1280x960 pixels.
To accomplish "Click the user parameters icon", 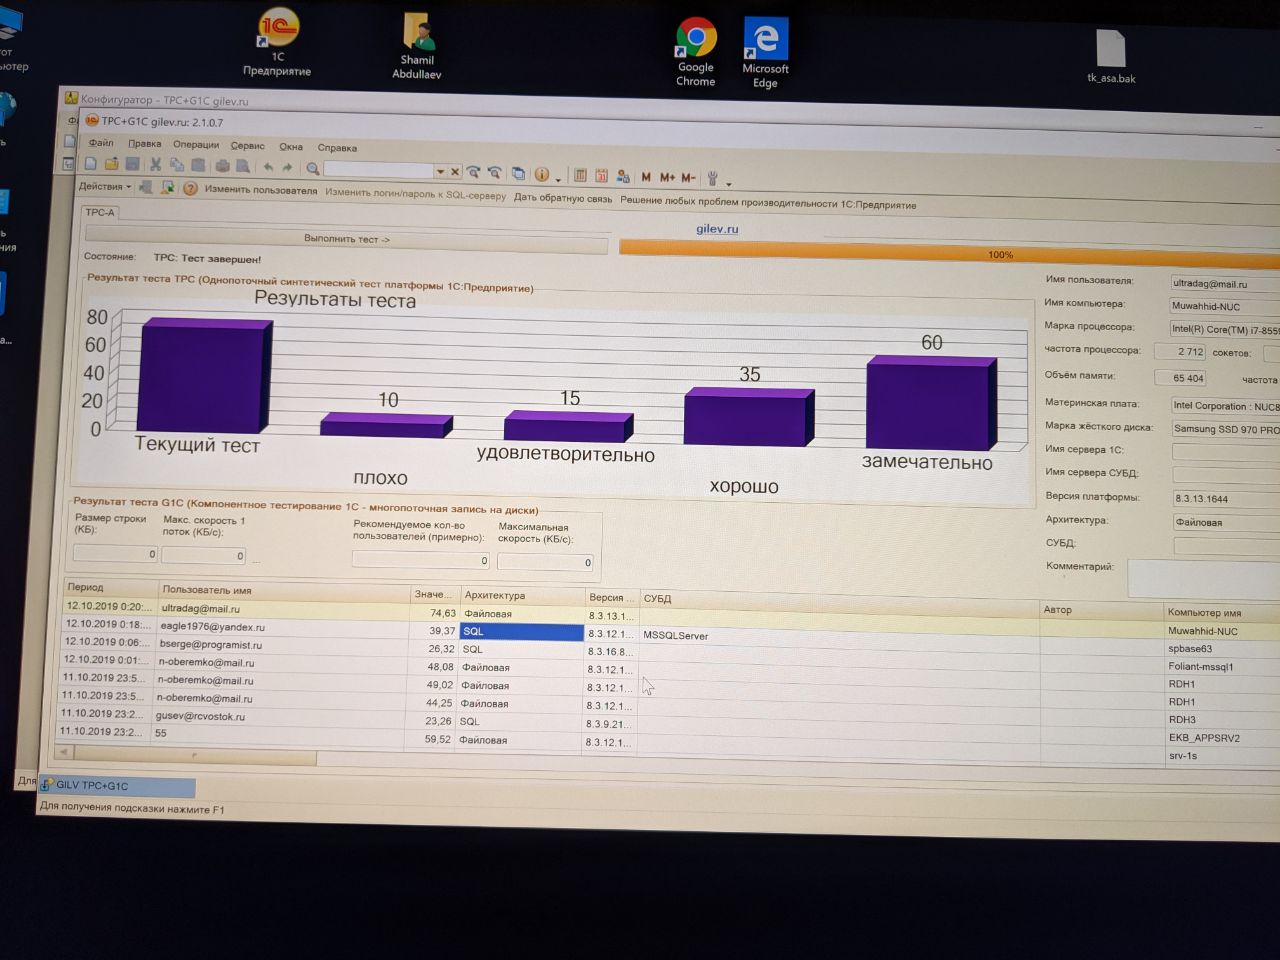I will 623,176.
